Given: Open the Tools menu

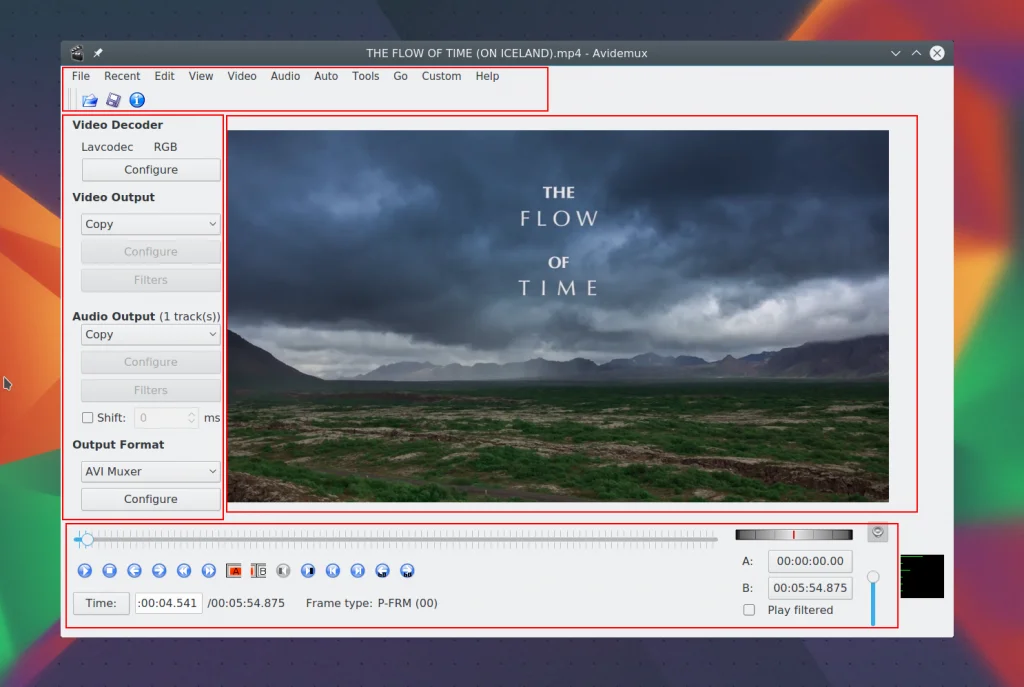Looking at the screenshot, I should (365, 76).
